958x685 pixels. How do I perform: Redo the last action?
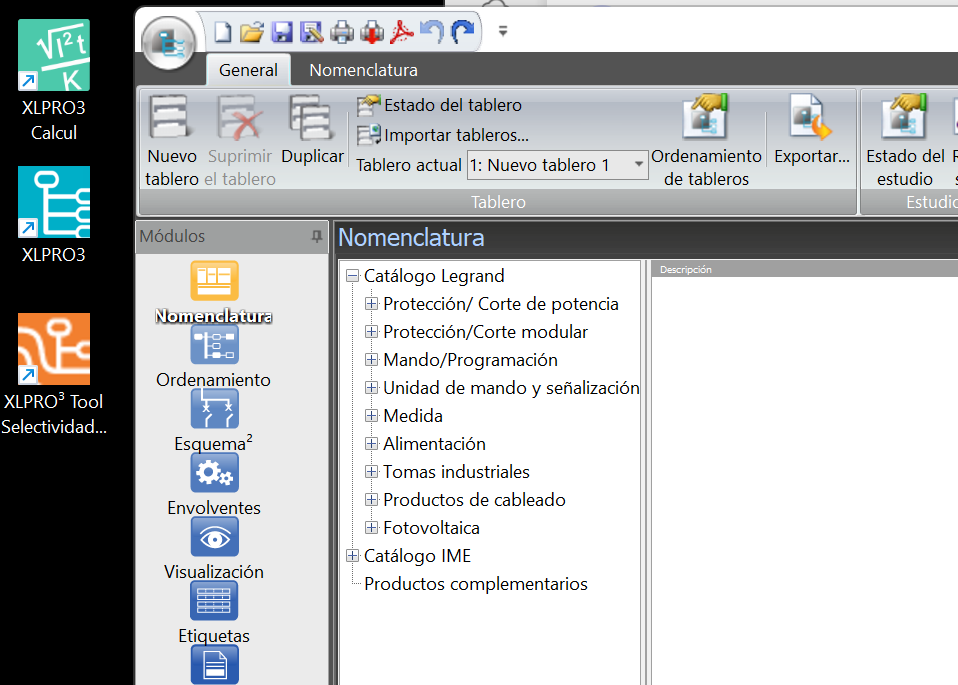[463, 31]
